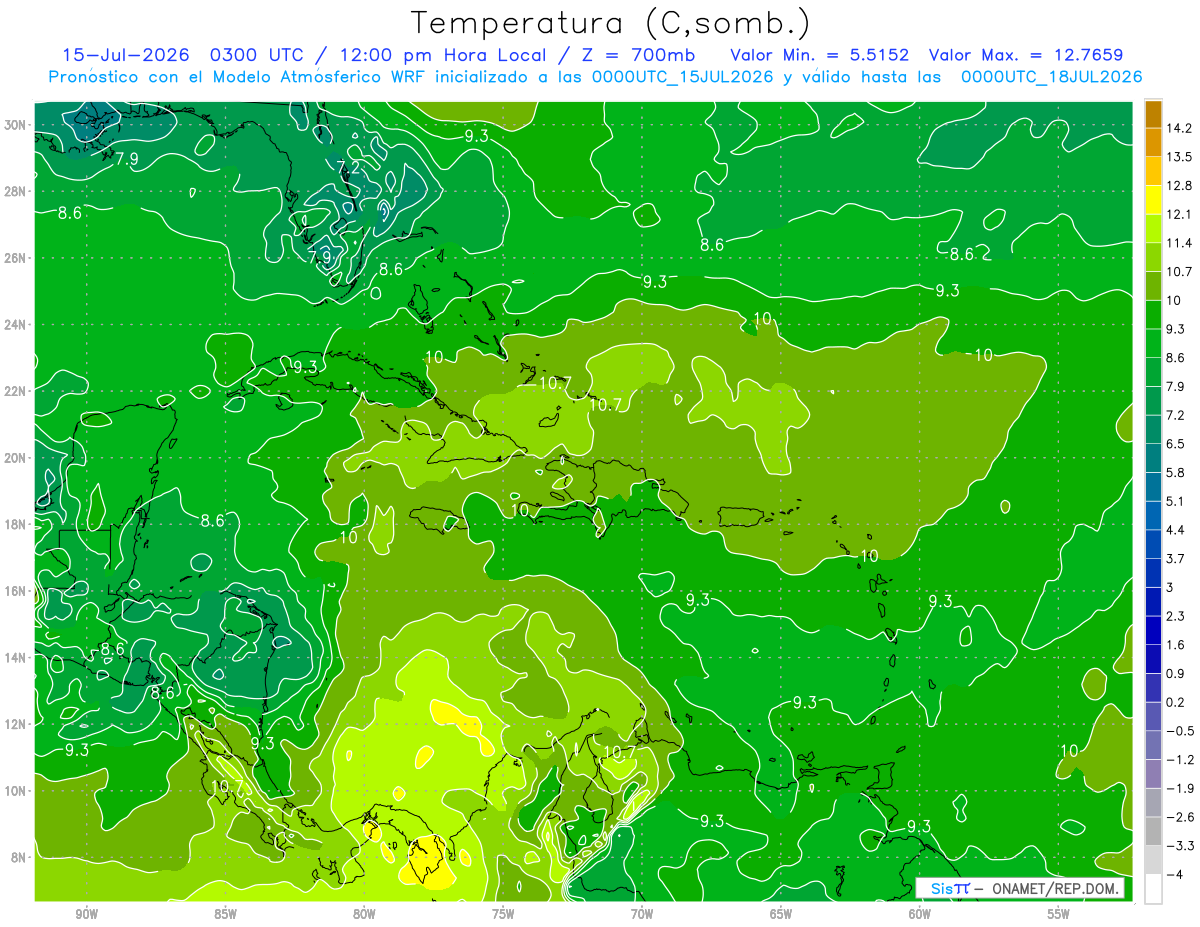Viewport: 1200px width, 927px height.
Task: Click the '0.2' legend value
Action: [1175, 702]
